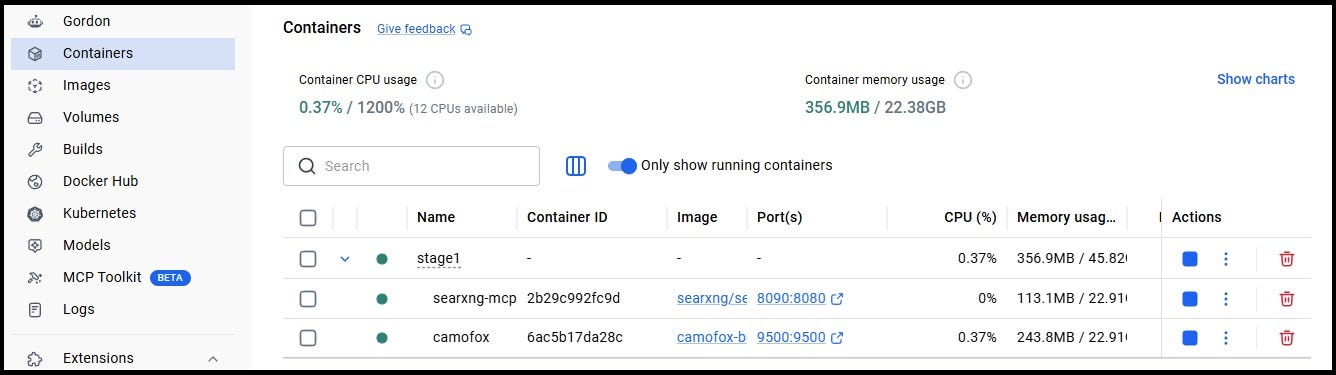Click external-link icon next to 8090:8080
The height and width of the screenshot is (375, 1336).
click(837, 299)
